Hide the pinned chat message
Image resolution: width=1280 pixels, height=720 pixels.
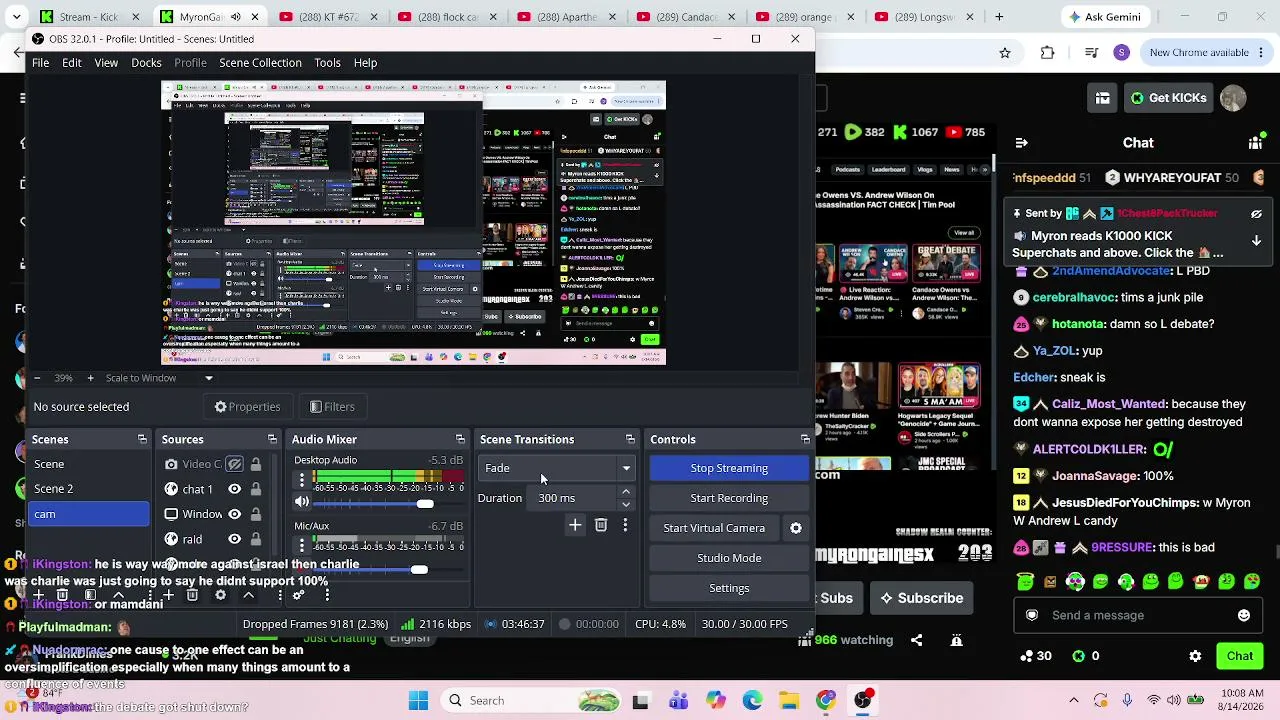(1257, 213)
